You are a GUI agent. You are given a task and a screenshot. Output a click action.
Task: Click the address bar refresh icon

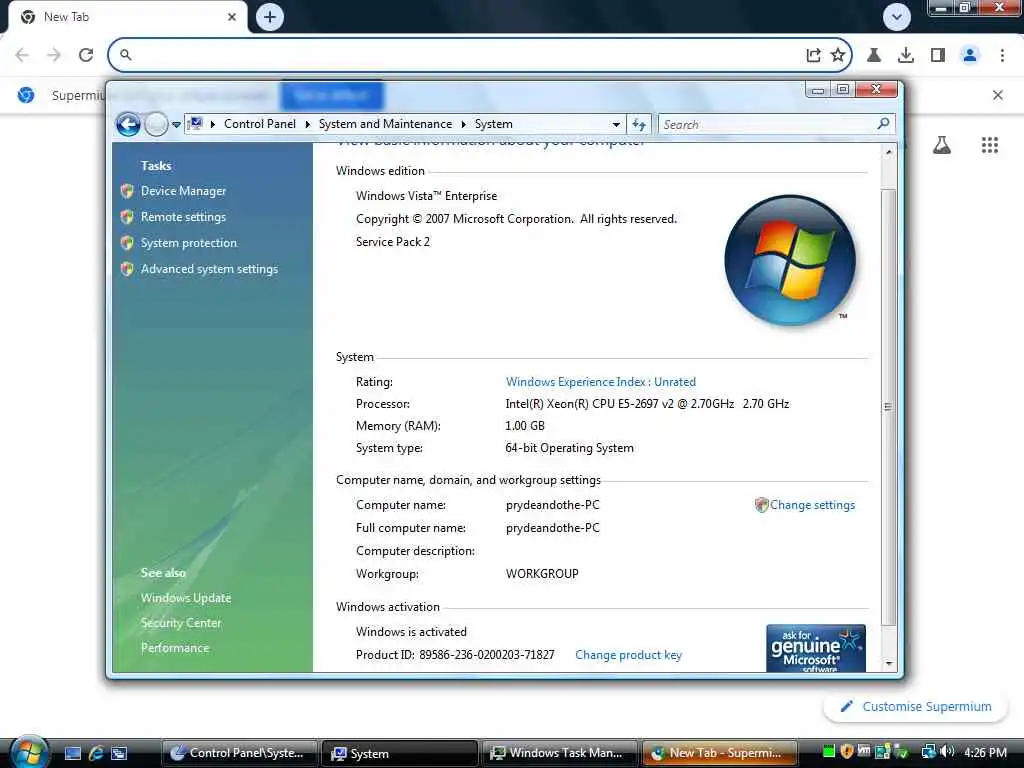tap(639, 124)
